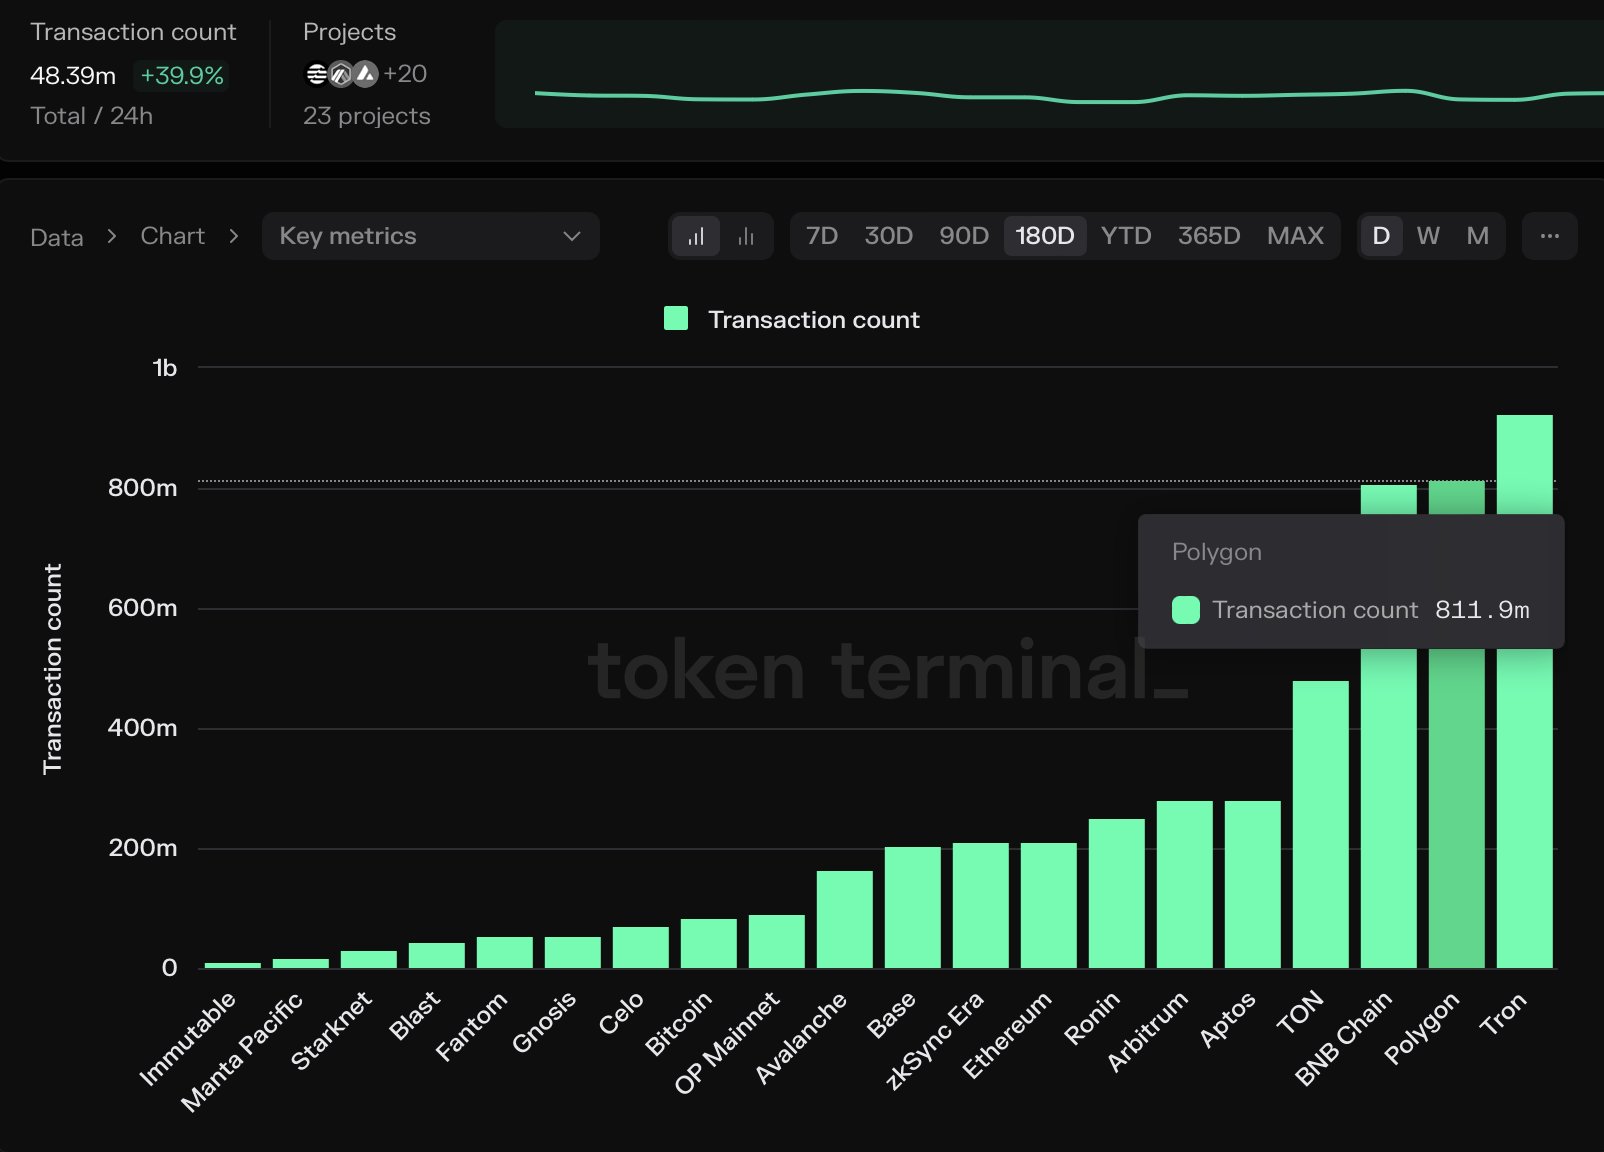Click the 811.9m value in tooltip

[x=1482, y=610]
